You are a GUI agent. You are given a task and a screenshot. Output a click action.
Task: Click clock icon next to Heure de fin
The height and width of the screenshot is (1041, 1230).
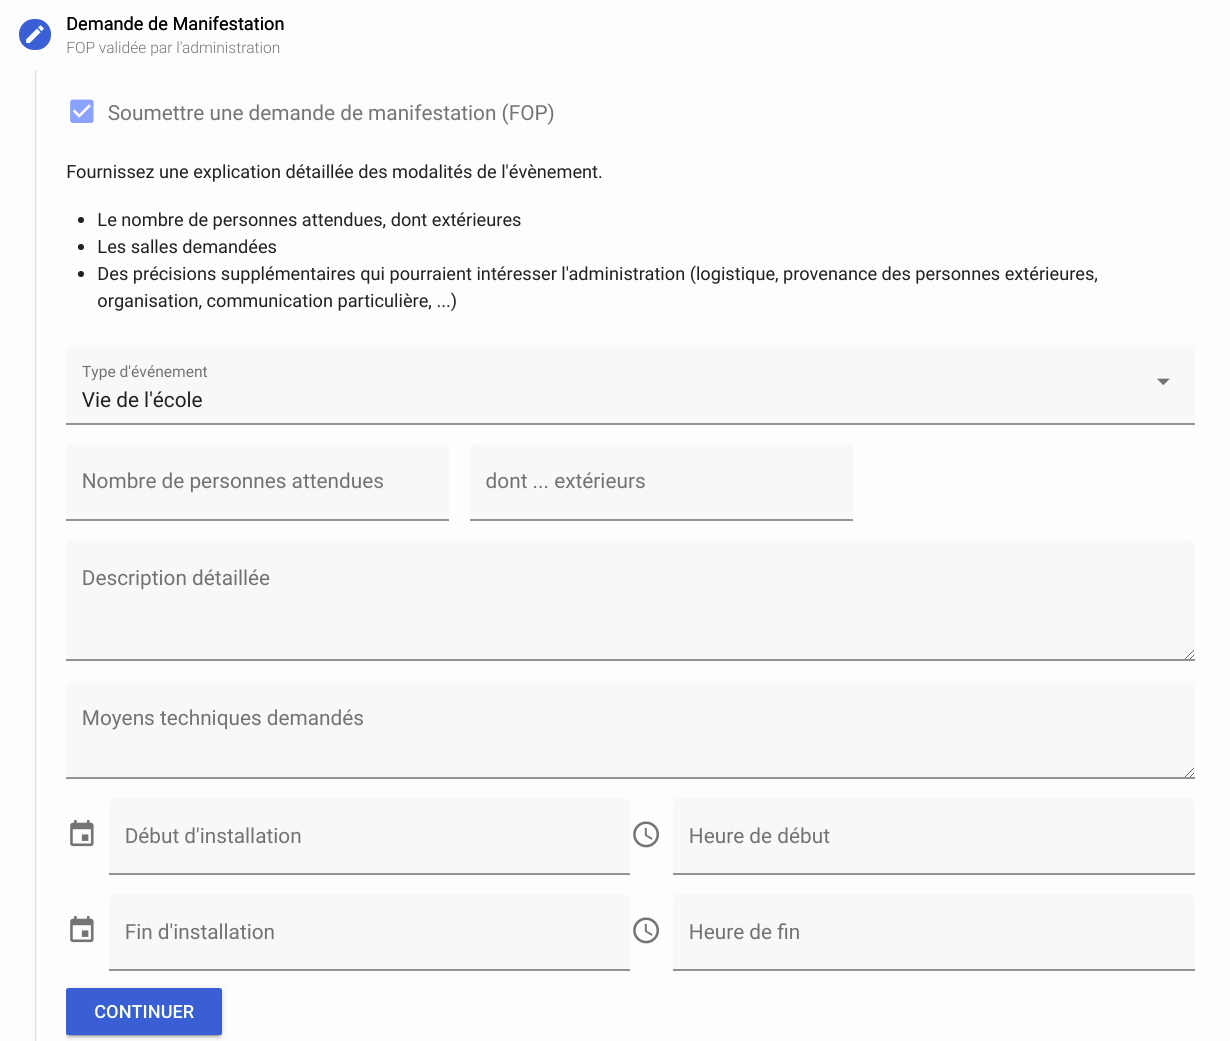646,930
